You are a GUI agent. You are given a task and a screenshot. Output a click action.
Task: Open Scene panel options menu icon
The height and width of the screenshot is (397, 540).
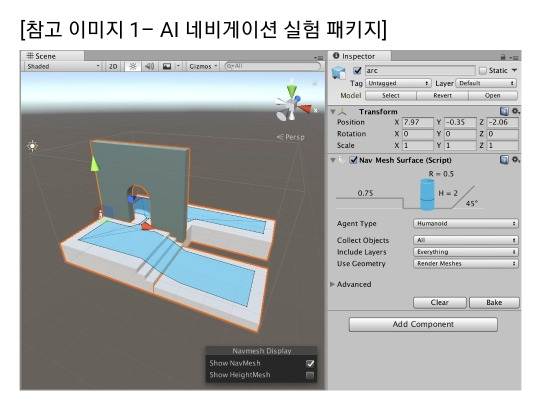(x=319, y=58)
